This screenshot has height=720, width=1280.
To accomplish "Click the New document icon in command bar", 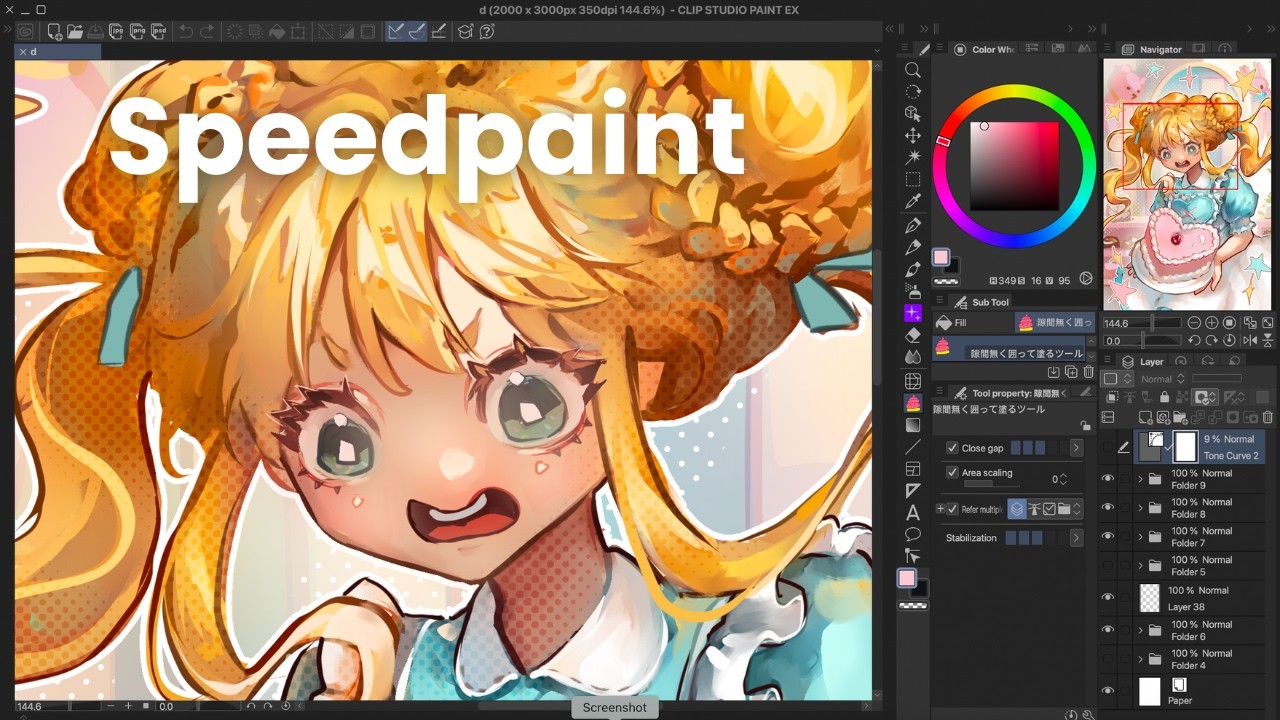I will pos(54,32).
